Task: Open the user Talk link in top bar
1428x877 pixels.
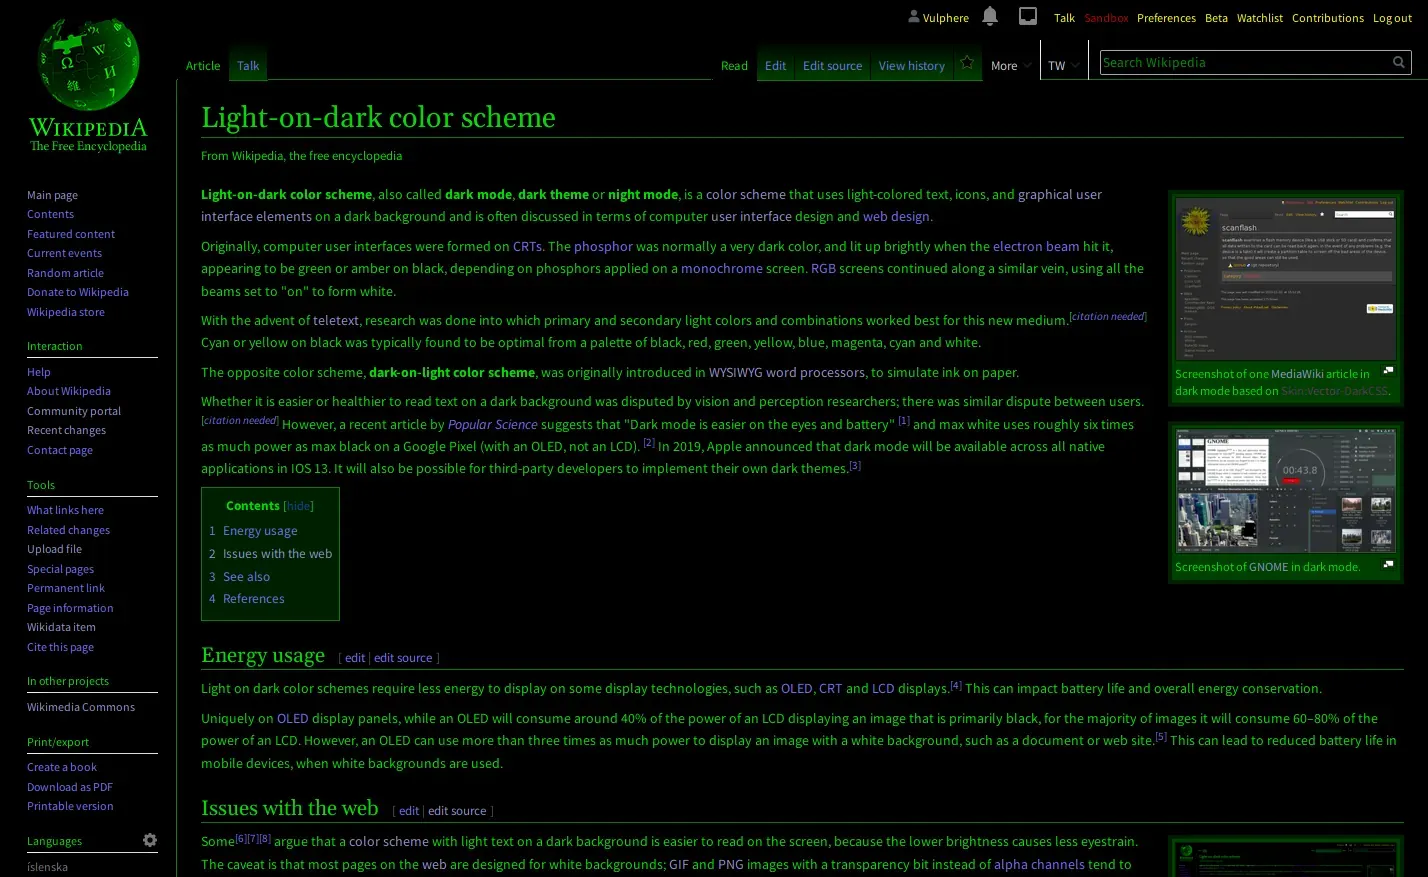Action: click(1064, 18)
